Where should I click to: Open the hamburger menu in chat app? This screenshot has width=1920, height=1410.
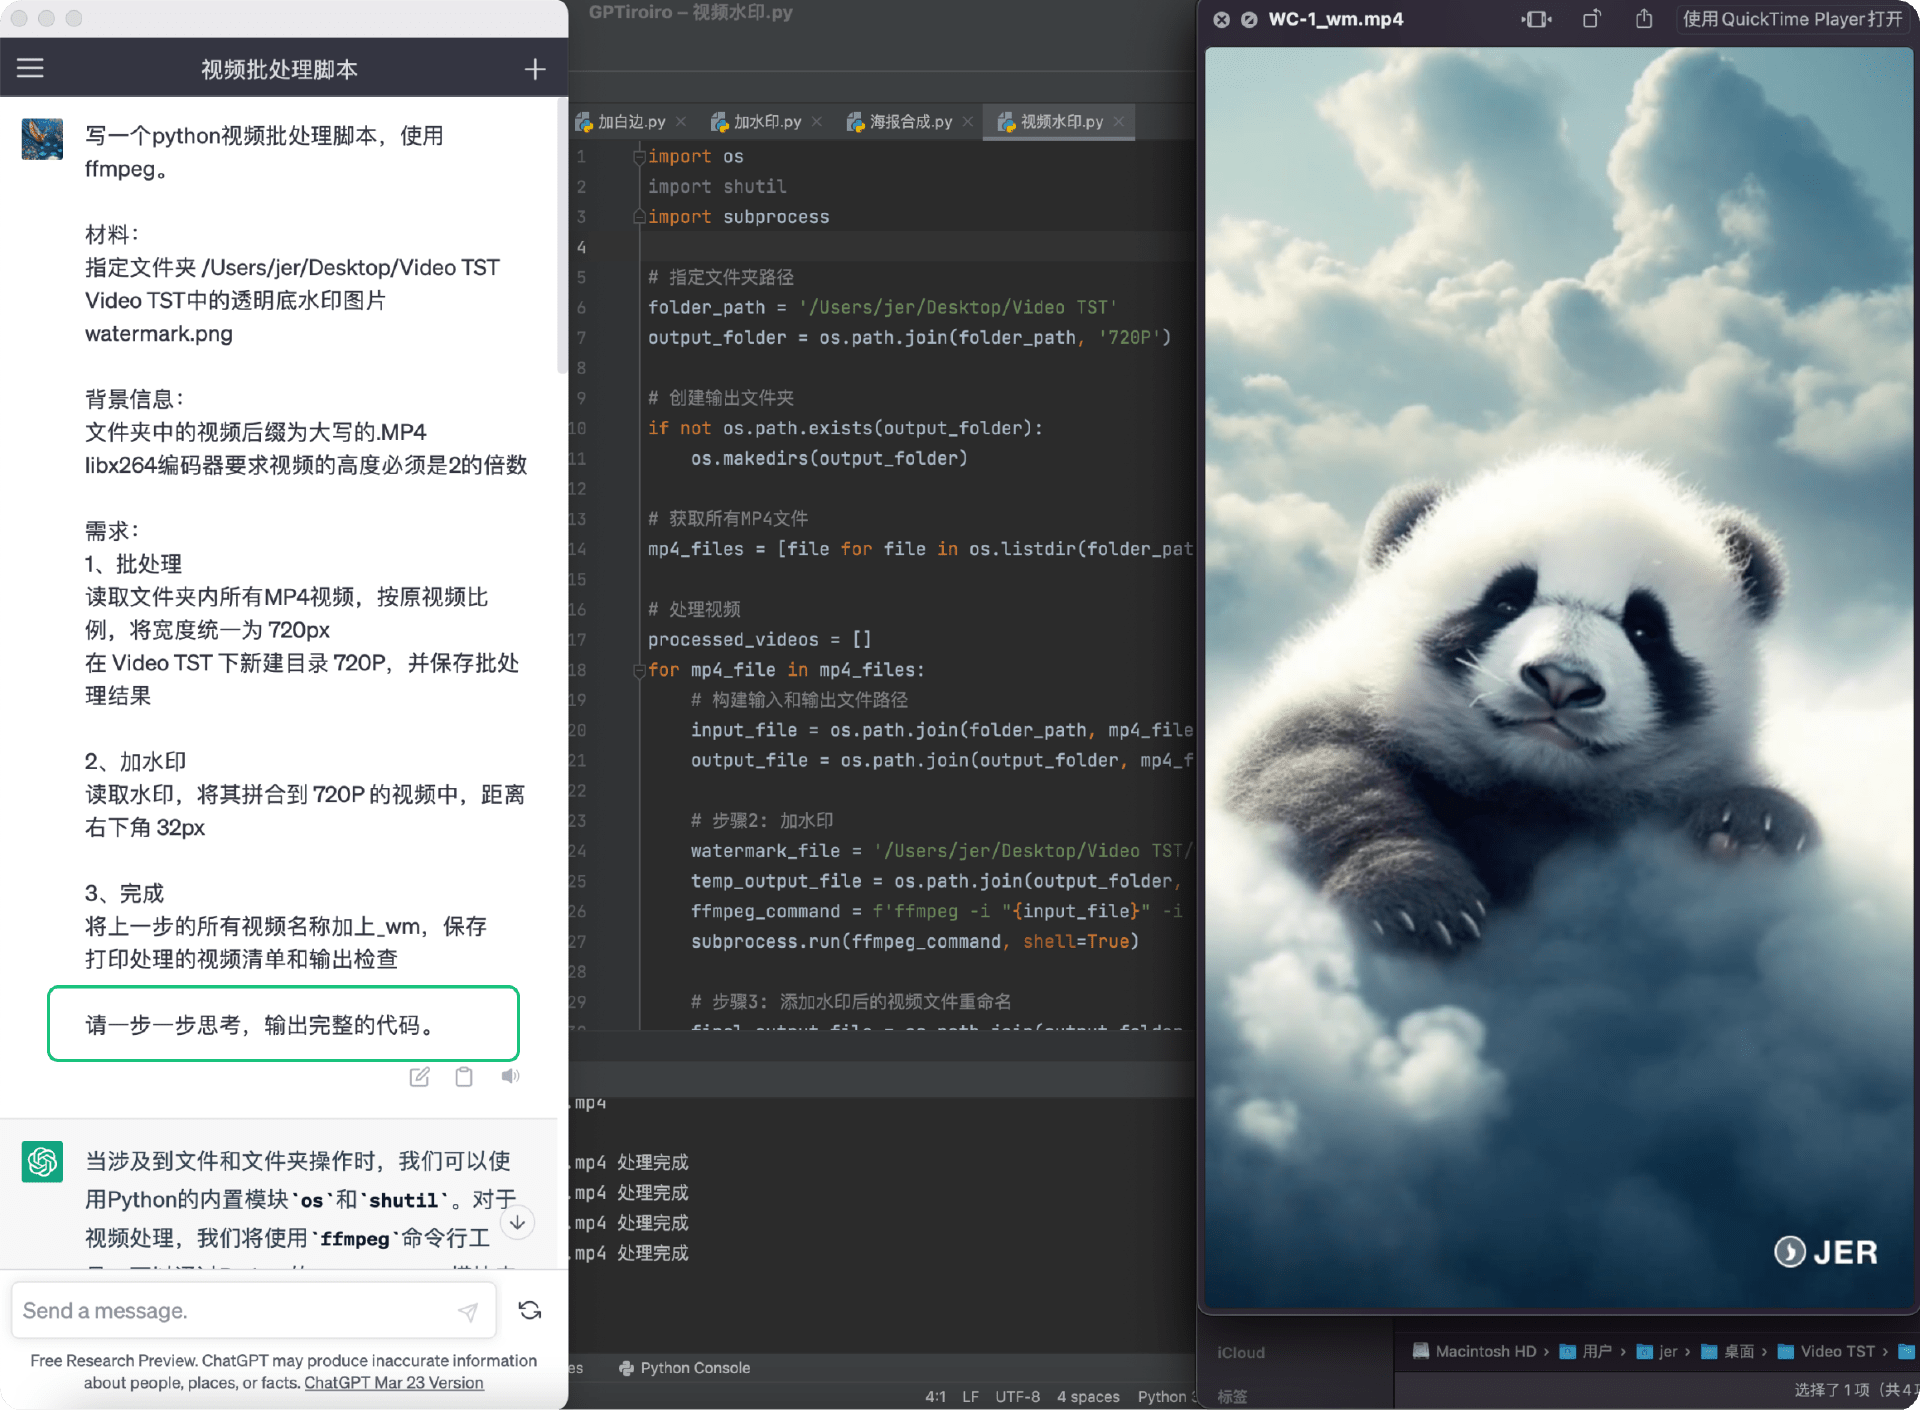click(30, 68)
